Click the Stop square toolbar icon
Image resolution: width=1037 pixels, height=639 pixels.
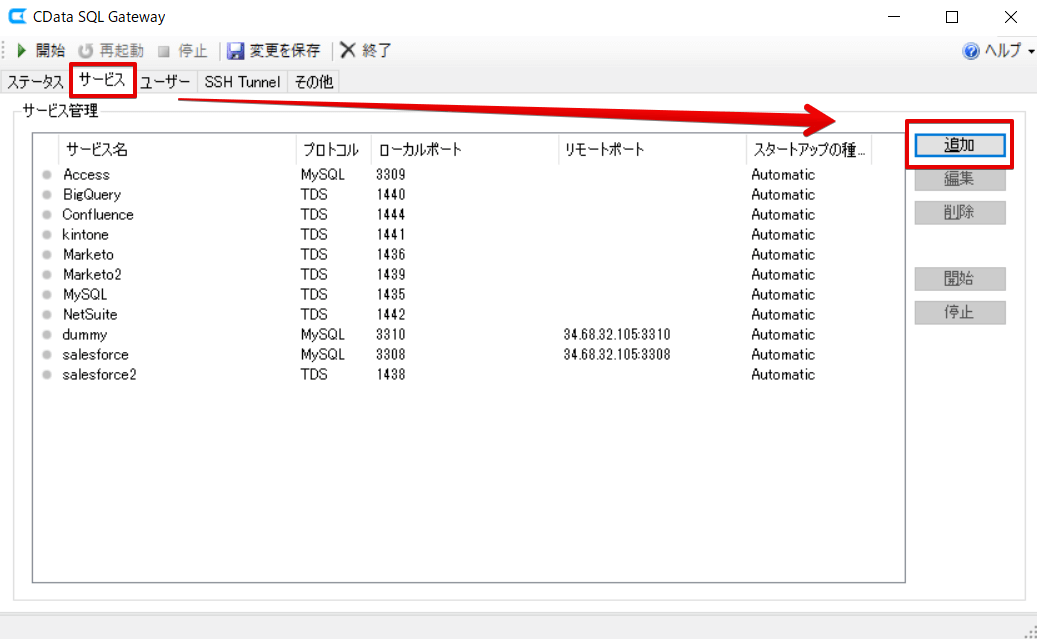(164, 51)
